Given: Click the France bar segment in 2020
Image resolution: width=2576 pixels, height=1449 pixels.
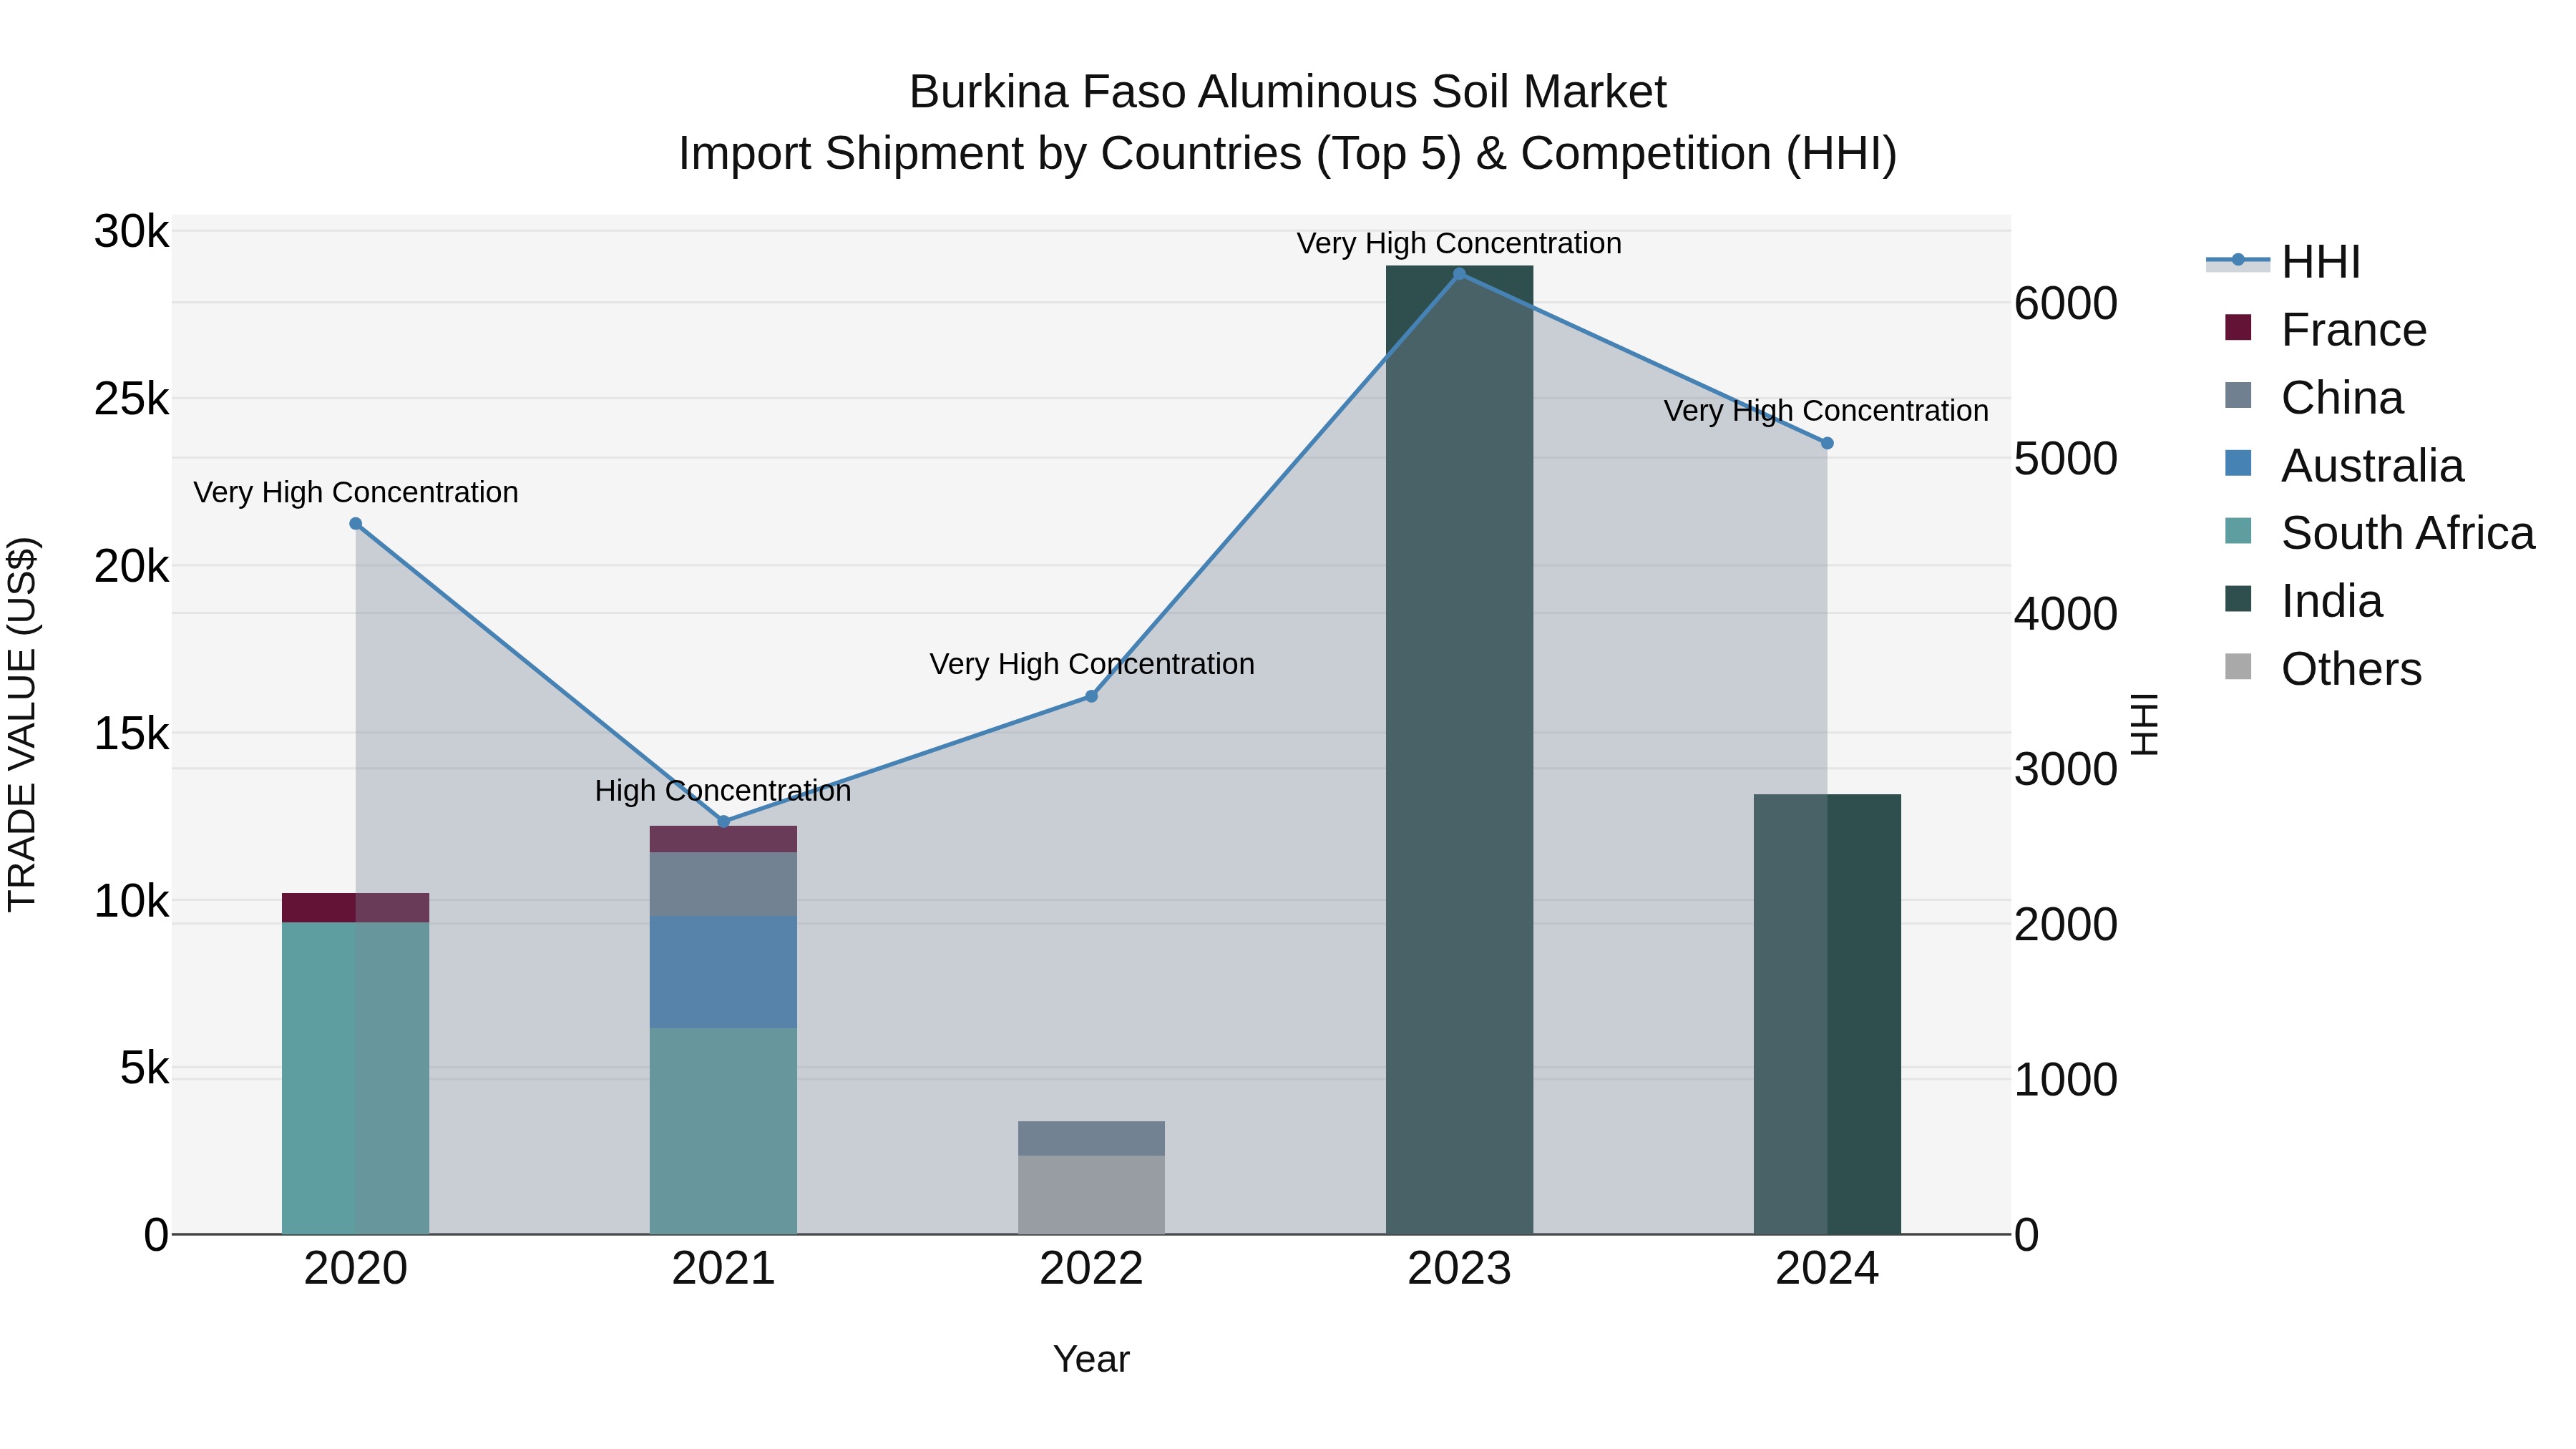Looking at the screenshot, I should (x=355, y=908).
